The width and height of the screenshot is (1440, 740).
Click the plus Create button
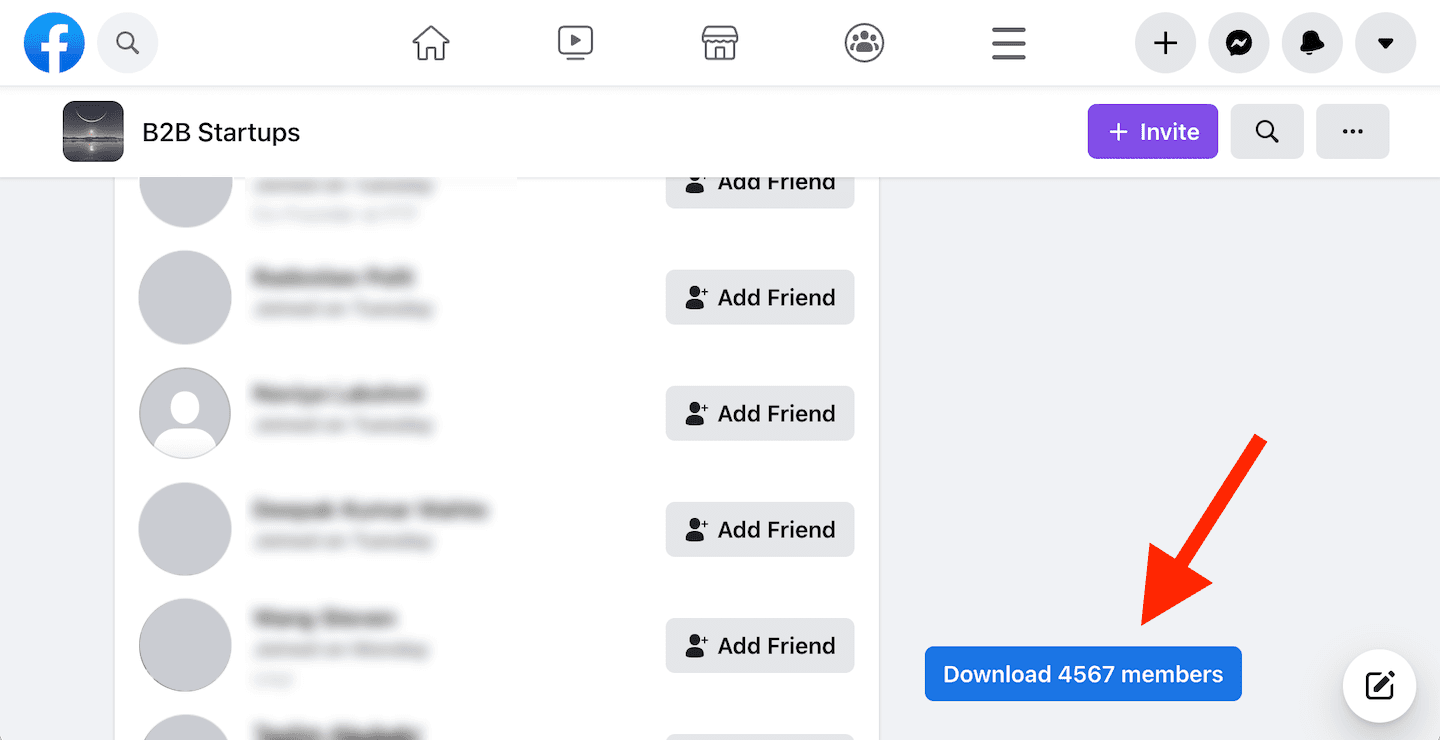click(1165, 43)
